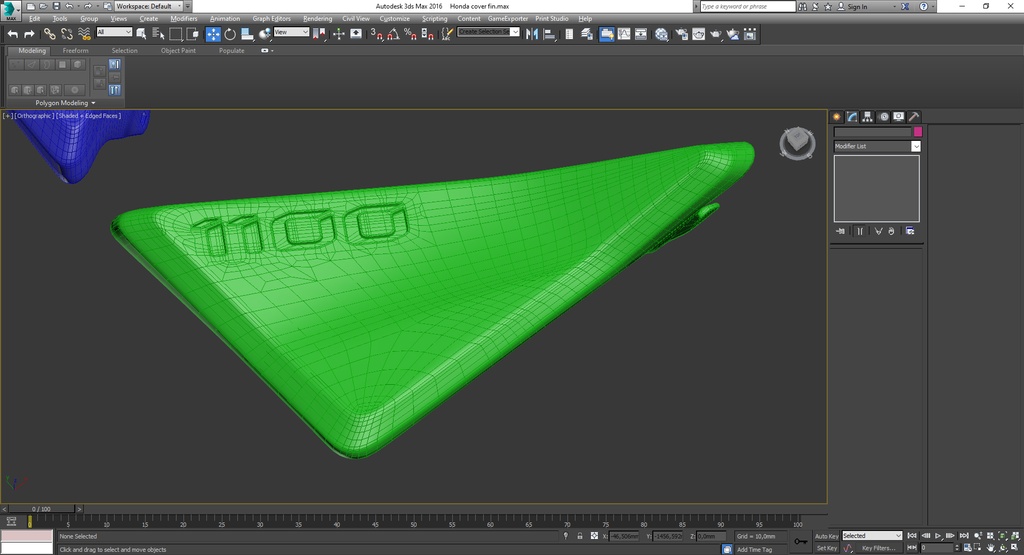Click the Key Filters button
1024x555 pixels.
coord(878,548)
